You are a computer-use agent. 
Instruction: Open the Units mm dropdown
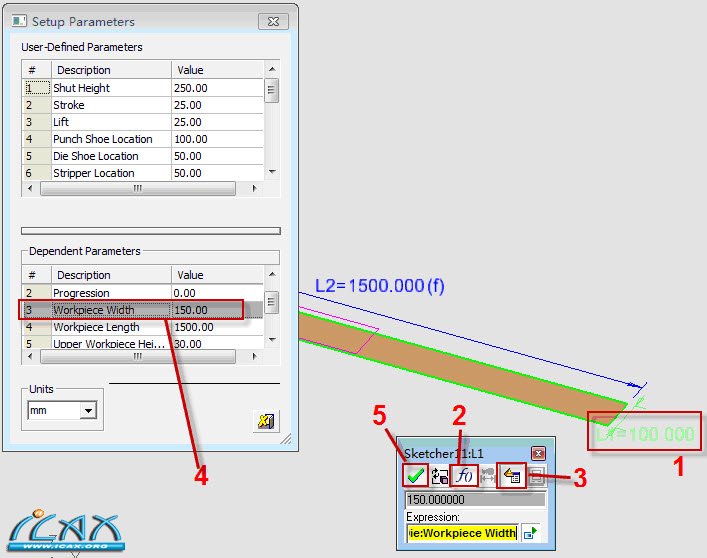point(88,410)
